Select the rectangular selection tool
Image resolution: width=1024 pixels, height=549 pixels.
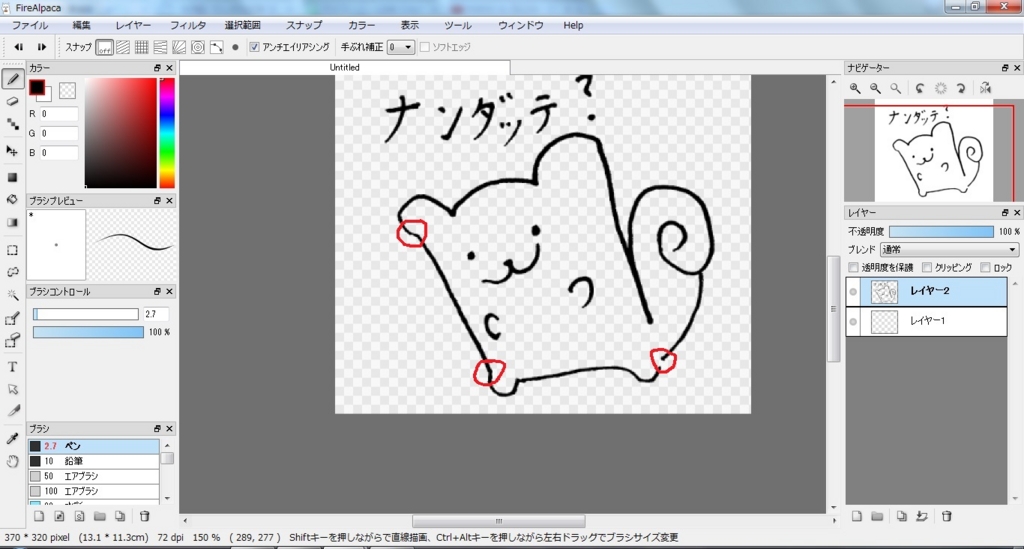point(12,250)
